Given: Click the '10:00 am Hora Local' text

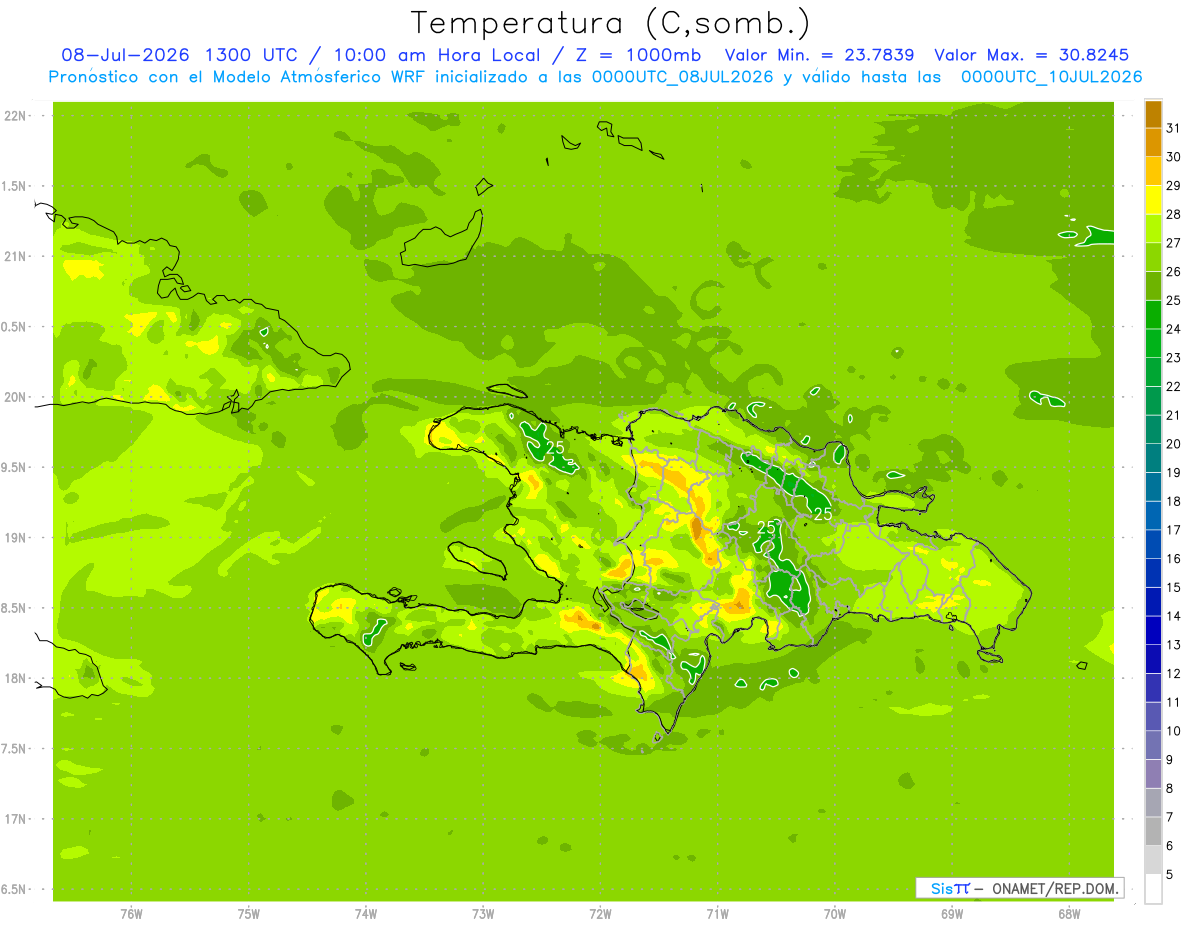Looking at the screenshot, I should pyautogui.click(x=439, y=55).
